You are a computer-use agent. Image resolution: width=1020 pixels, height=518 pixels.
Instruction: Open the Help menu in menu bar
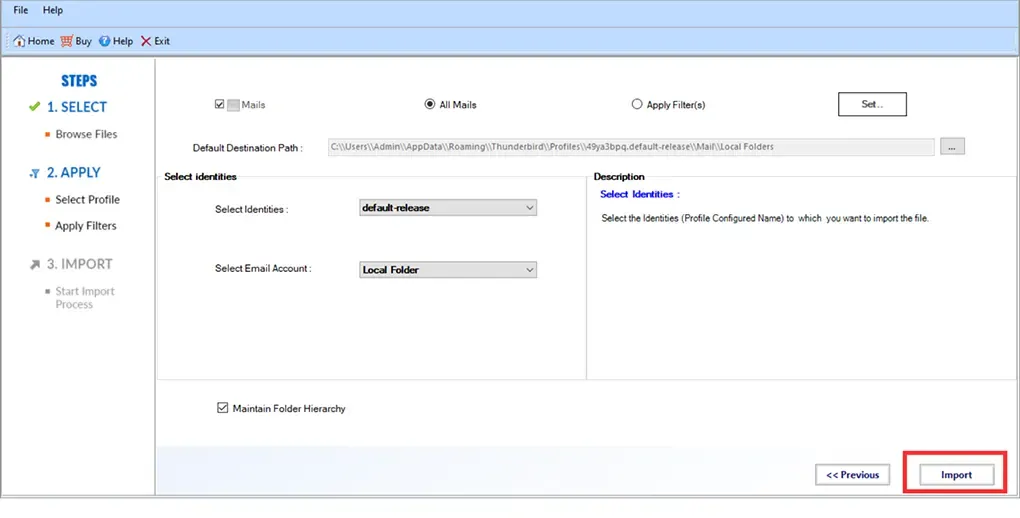point(53,10)
